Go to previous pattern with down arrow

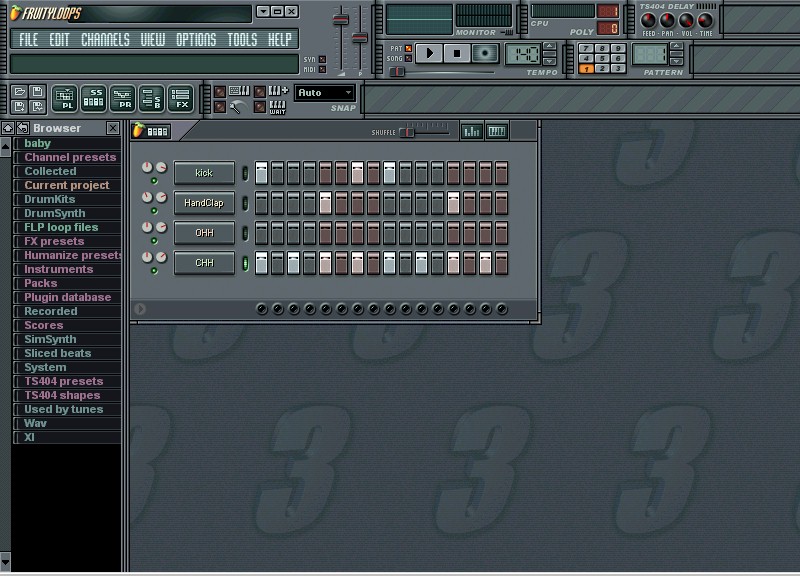676,61
